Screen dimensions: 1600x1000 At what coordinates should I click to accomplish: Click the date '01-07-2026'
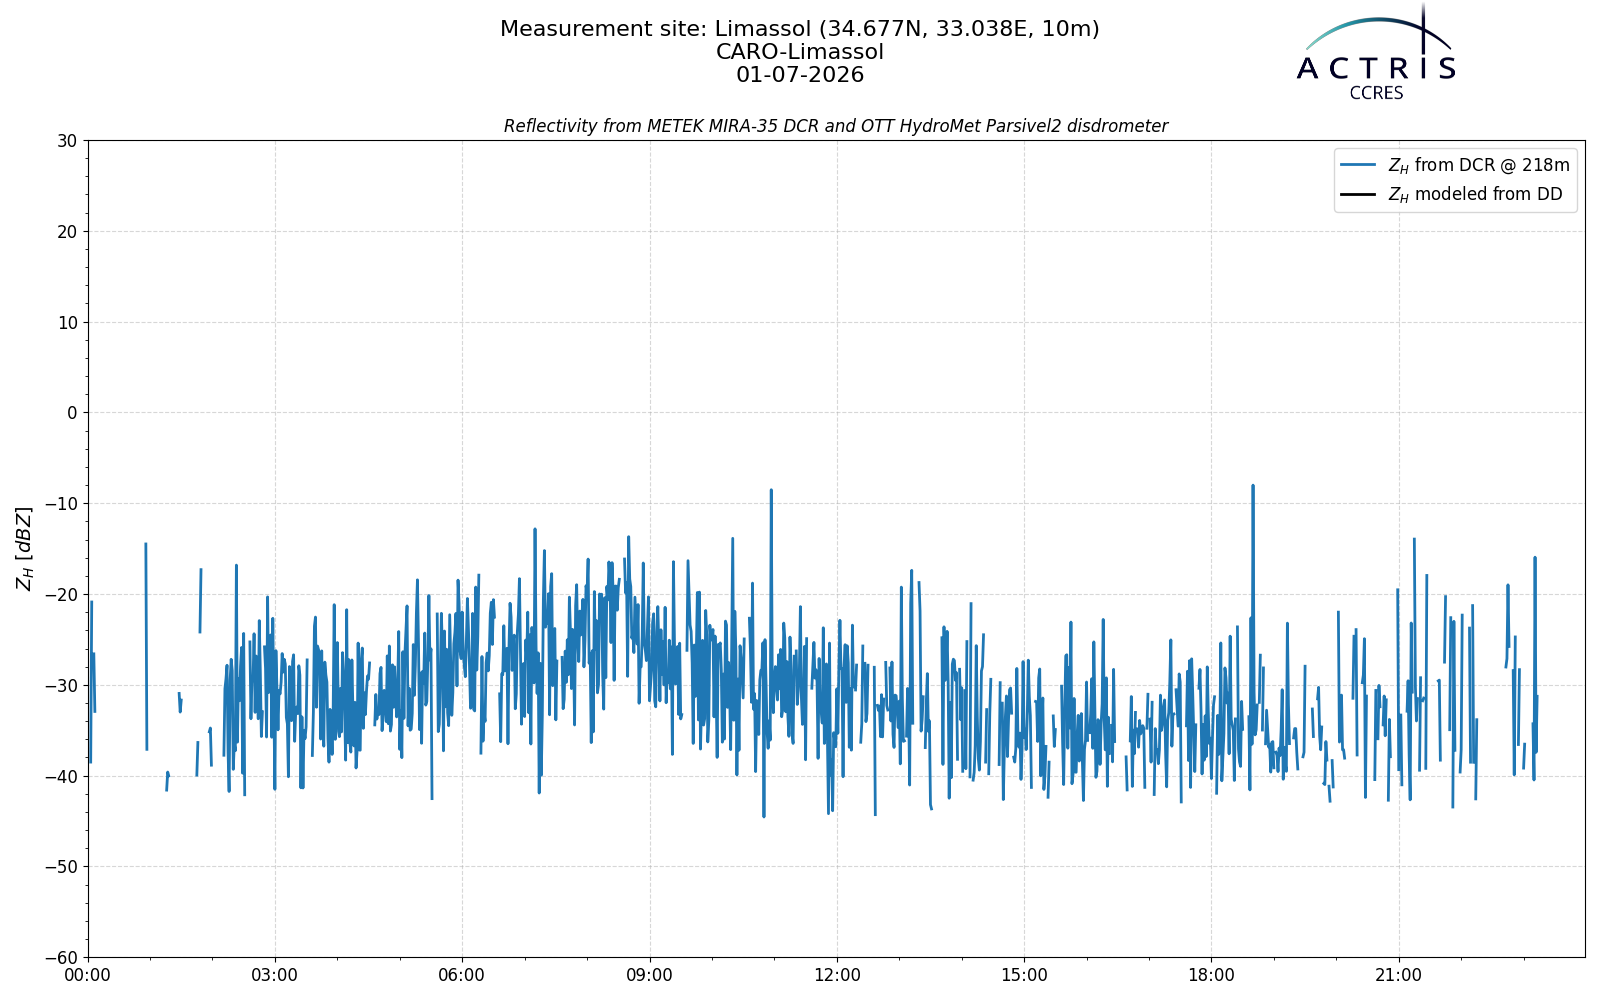[x=800, y=75]
